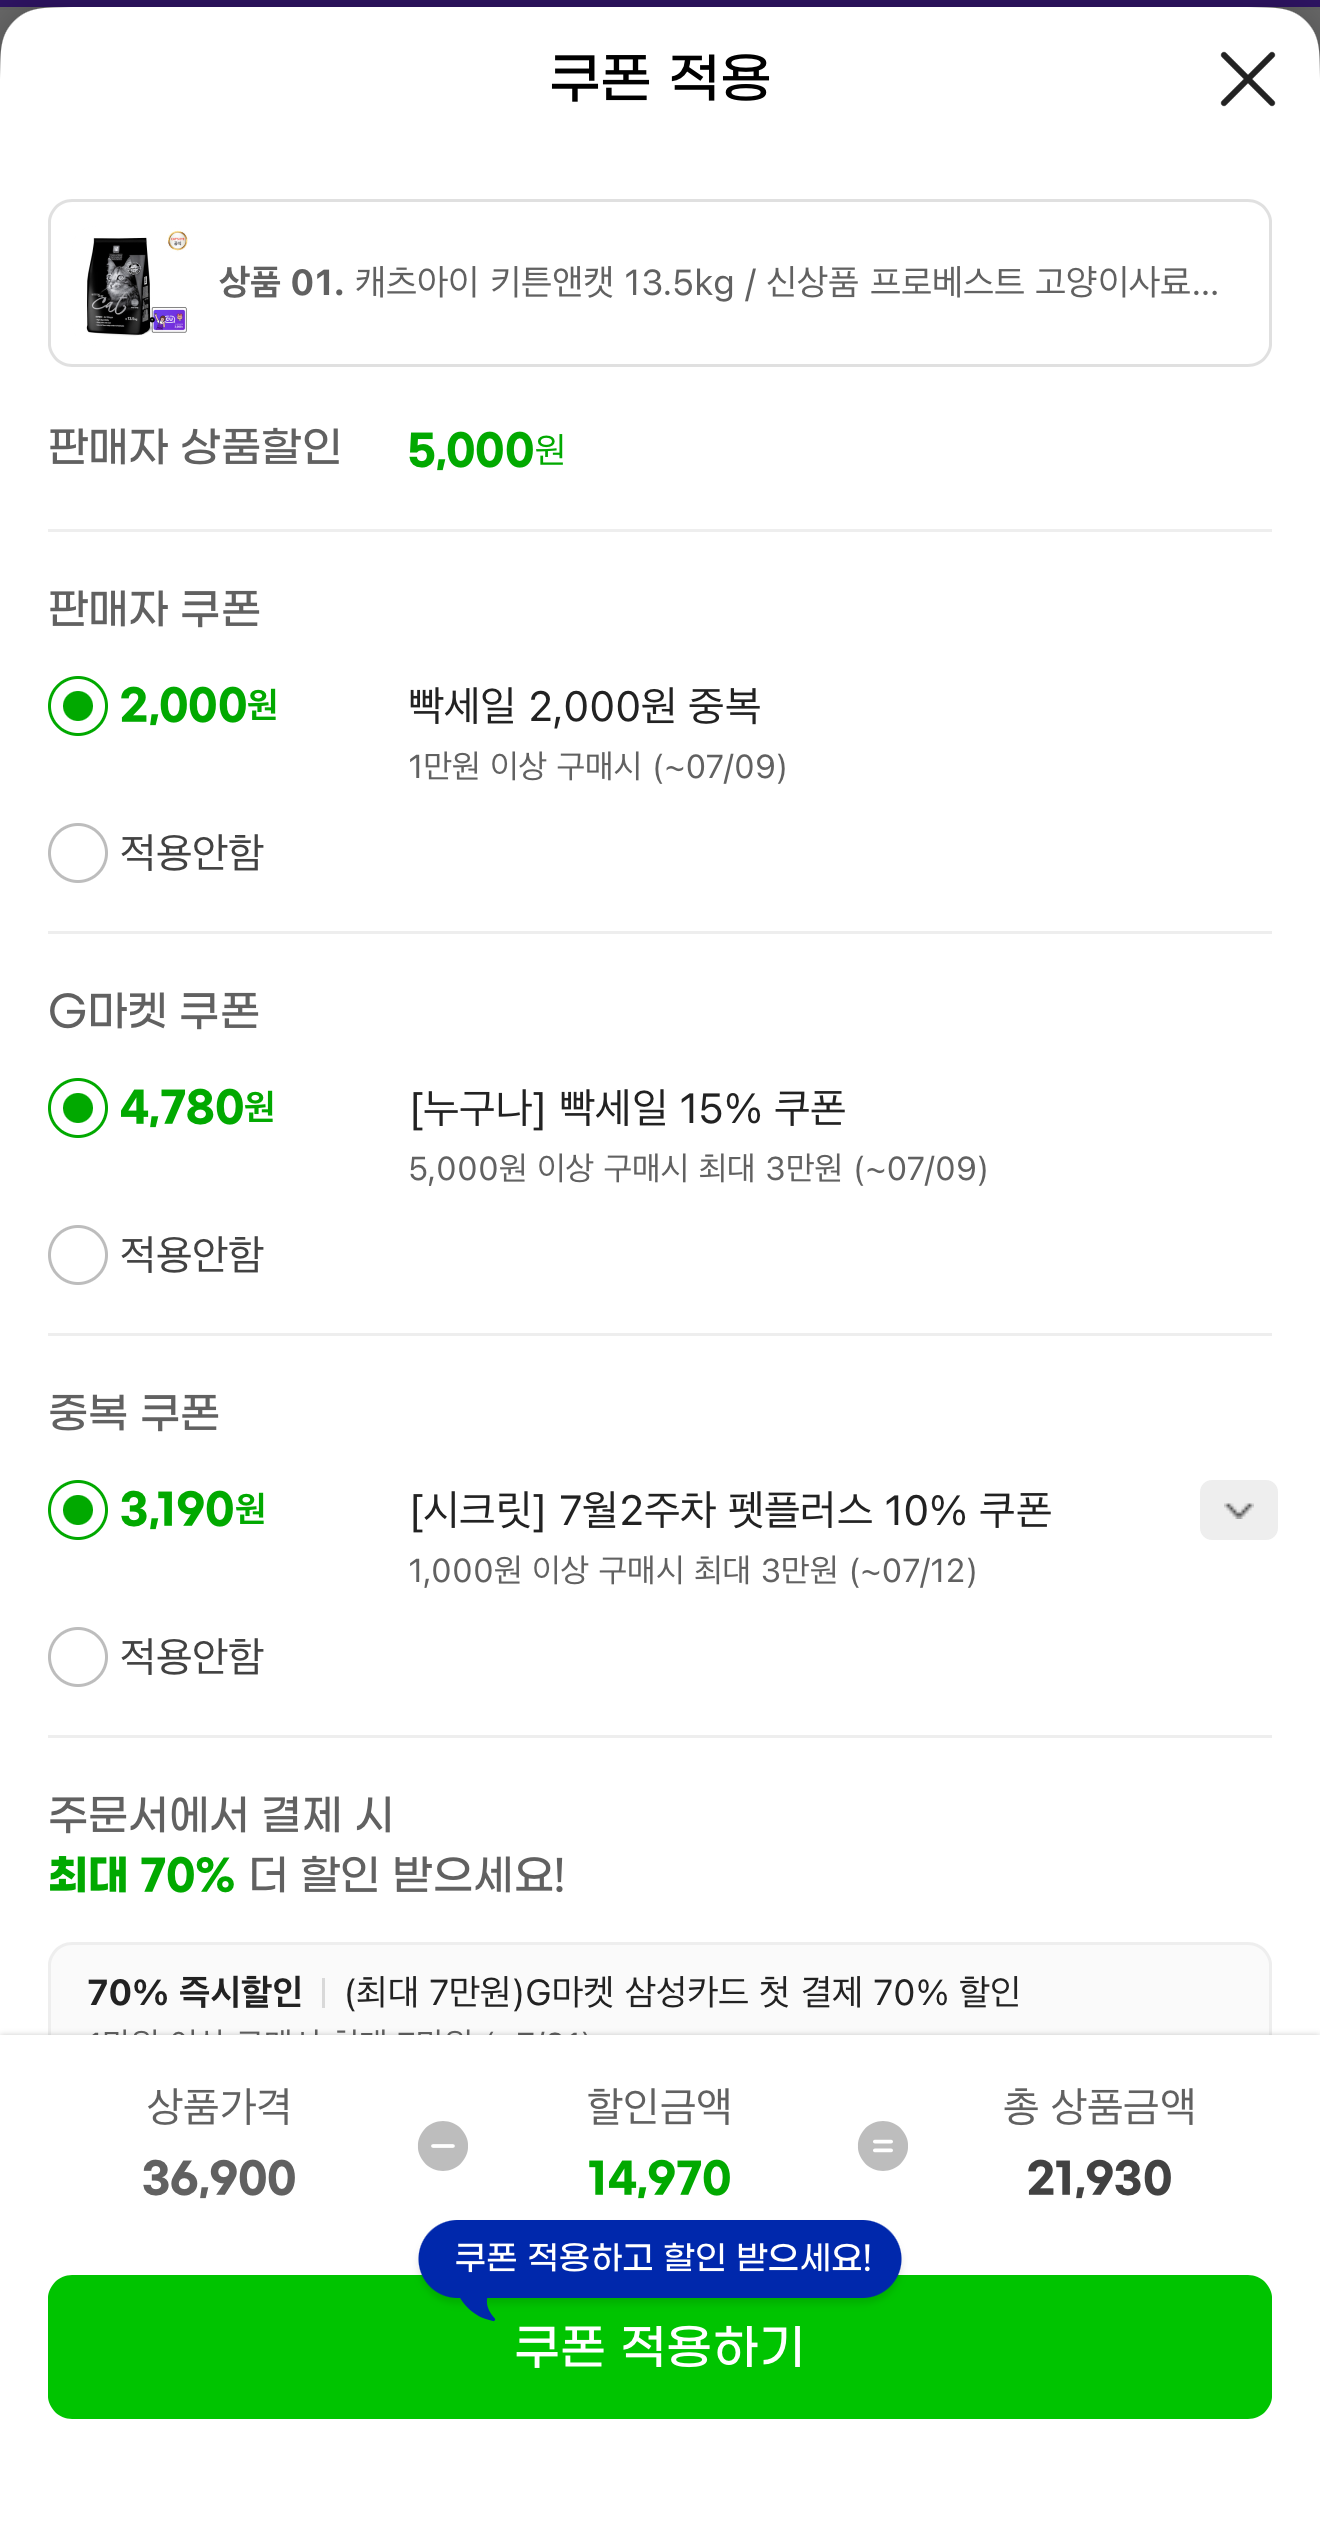Click the 70% 즉시할인 삼성카드 banner
1320x2547 pixels.
tap(660, 1990)
